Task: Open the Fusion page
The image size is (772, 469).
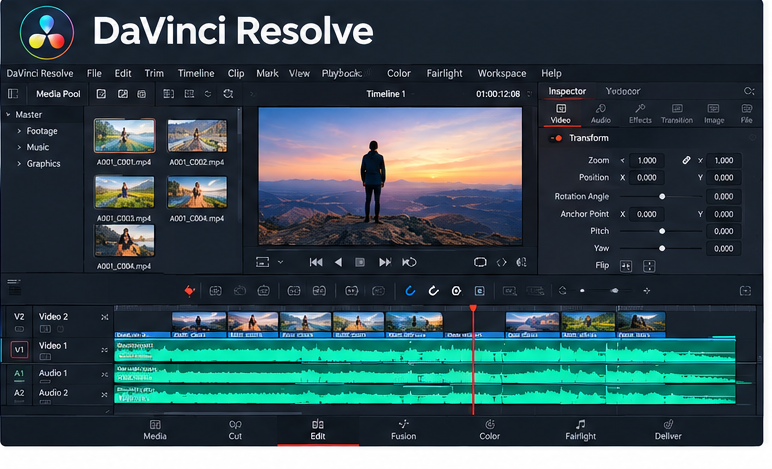Action: point(403,430)
